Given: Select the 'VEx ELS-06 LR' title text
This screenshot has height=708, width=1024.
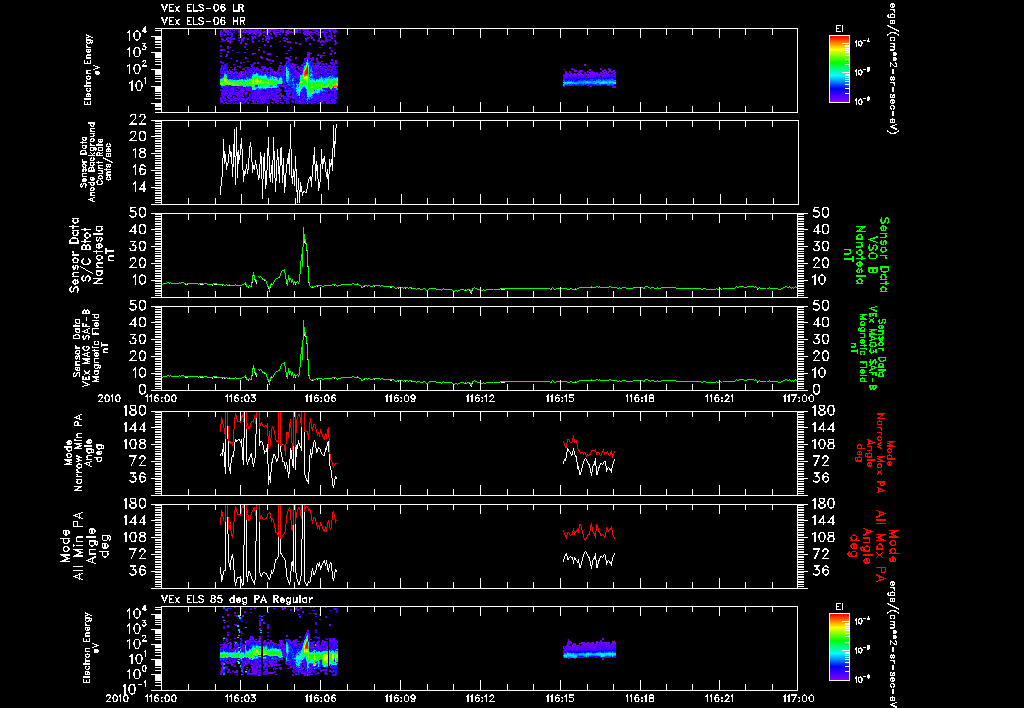Looking at the screenshot, I should pyautogui.click(x=203, y=8).
